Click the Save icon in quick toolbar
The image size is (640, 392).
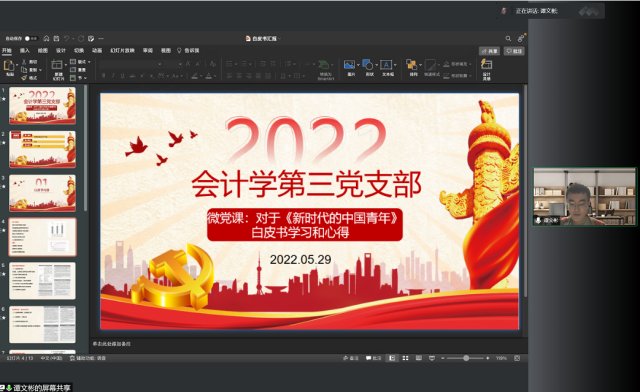[57, 38]
